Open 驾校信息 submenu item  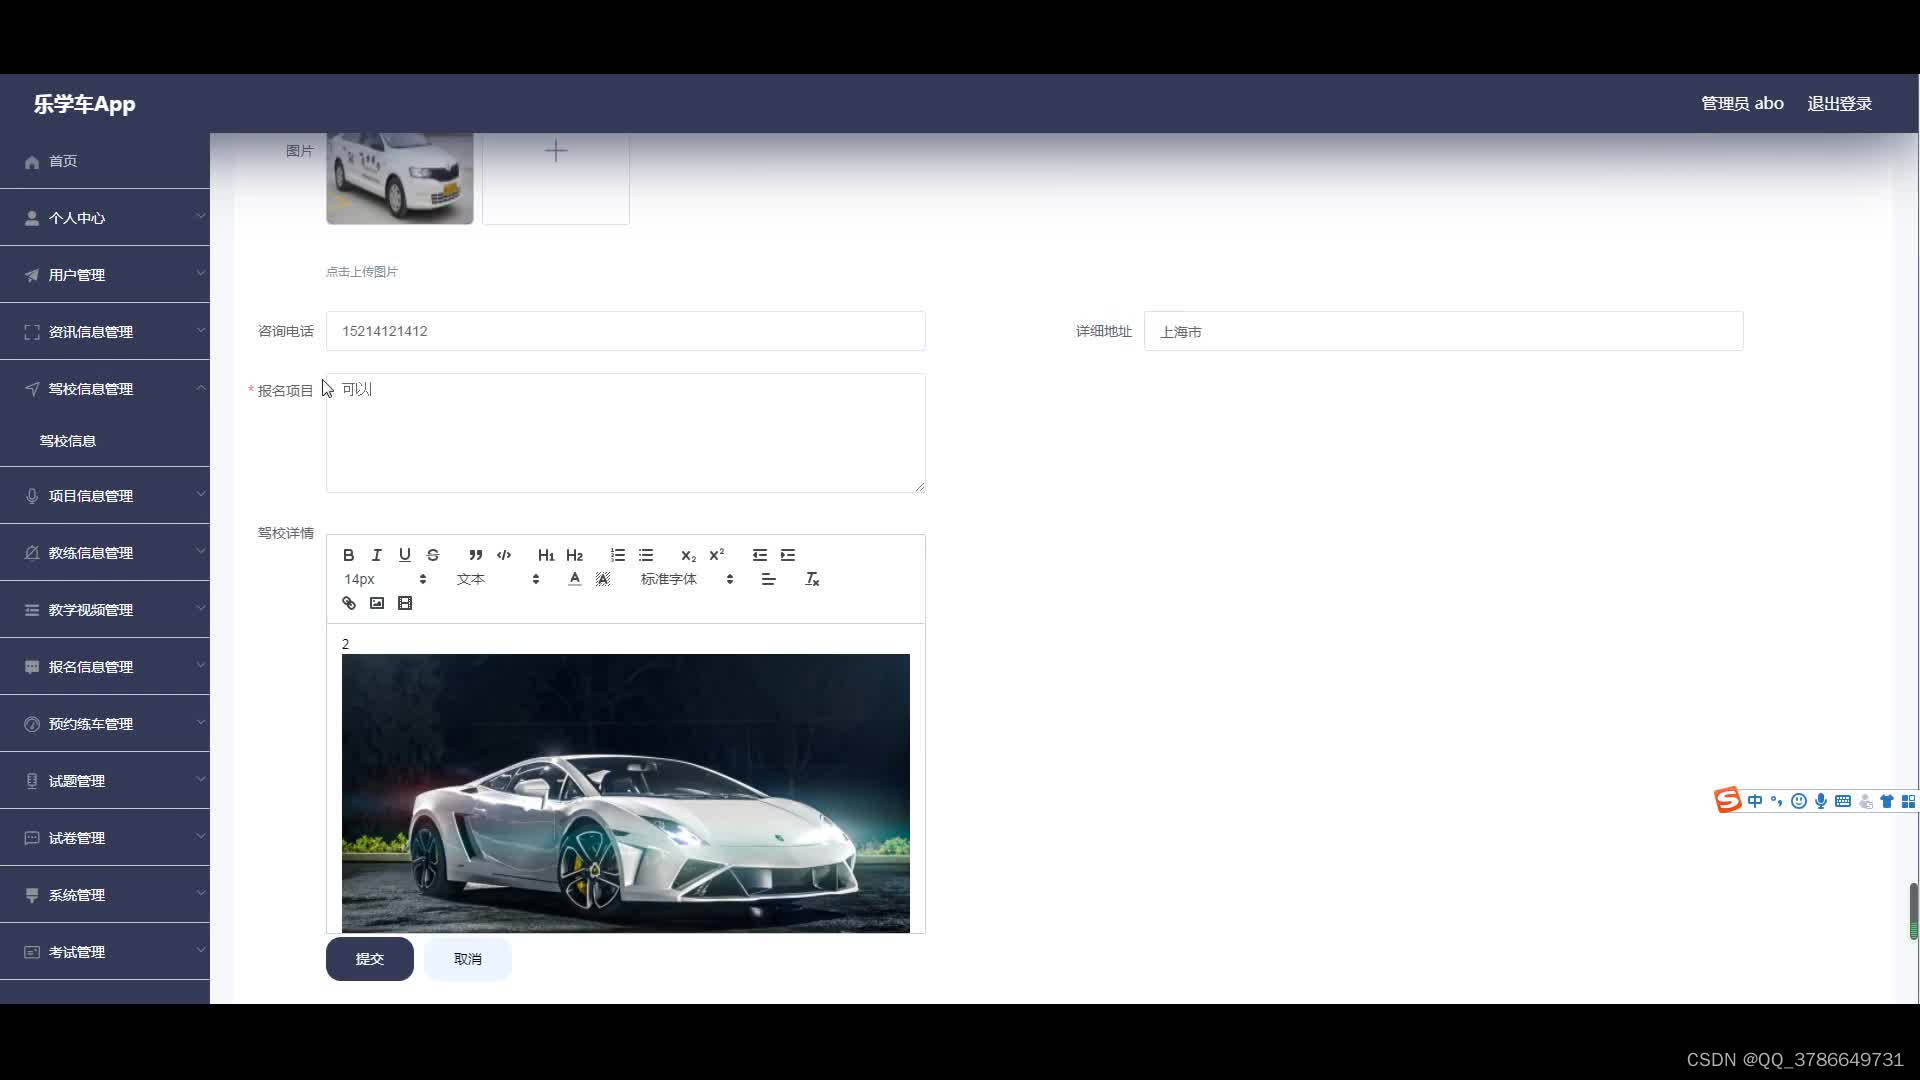(68, 441)
